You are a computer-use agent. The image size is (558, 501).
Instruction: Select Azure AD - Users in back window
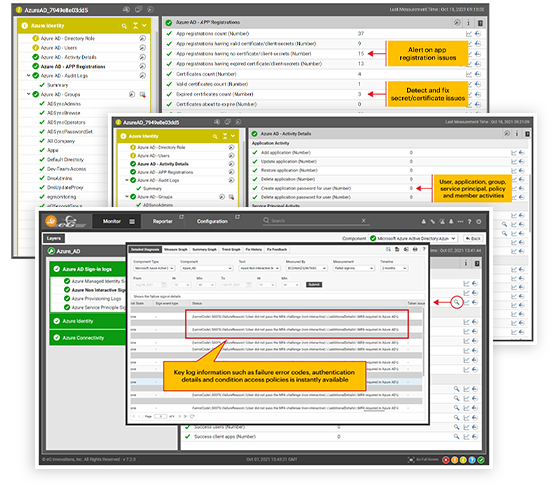(58, 48)
